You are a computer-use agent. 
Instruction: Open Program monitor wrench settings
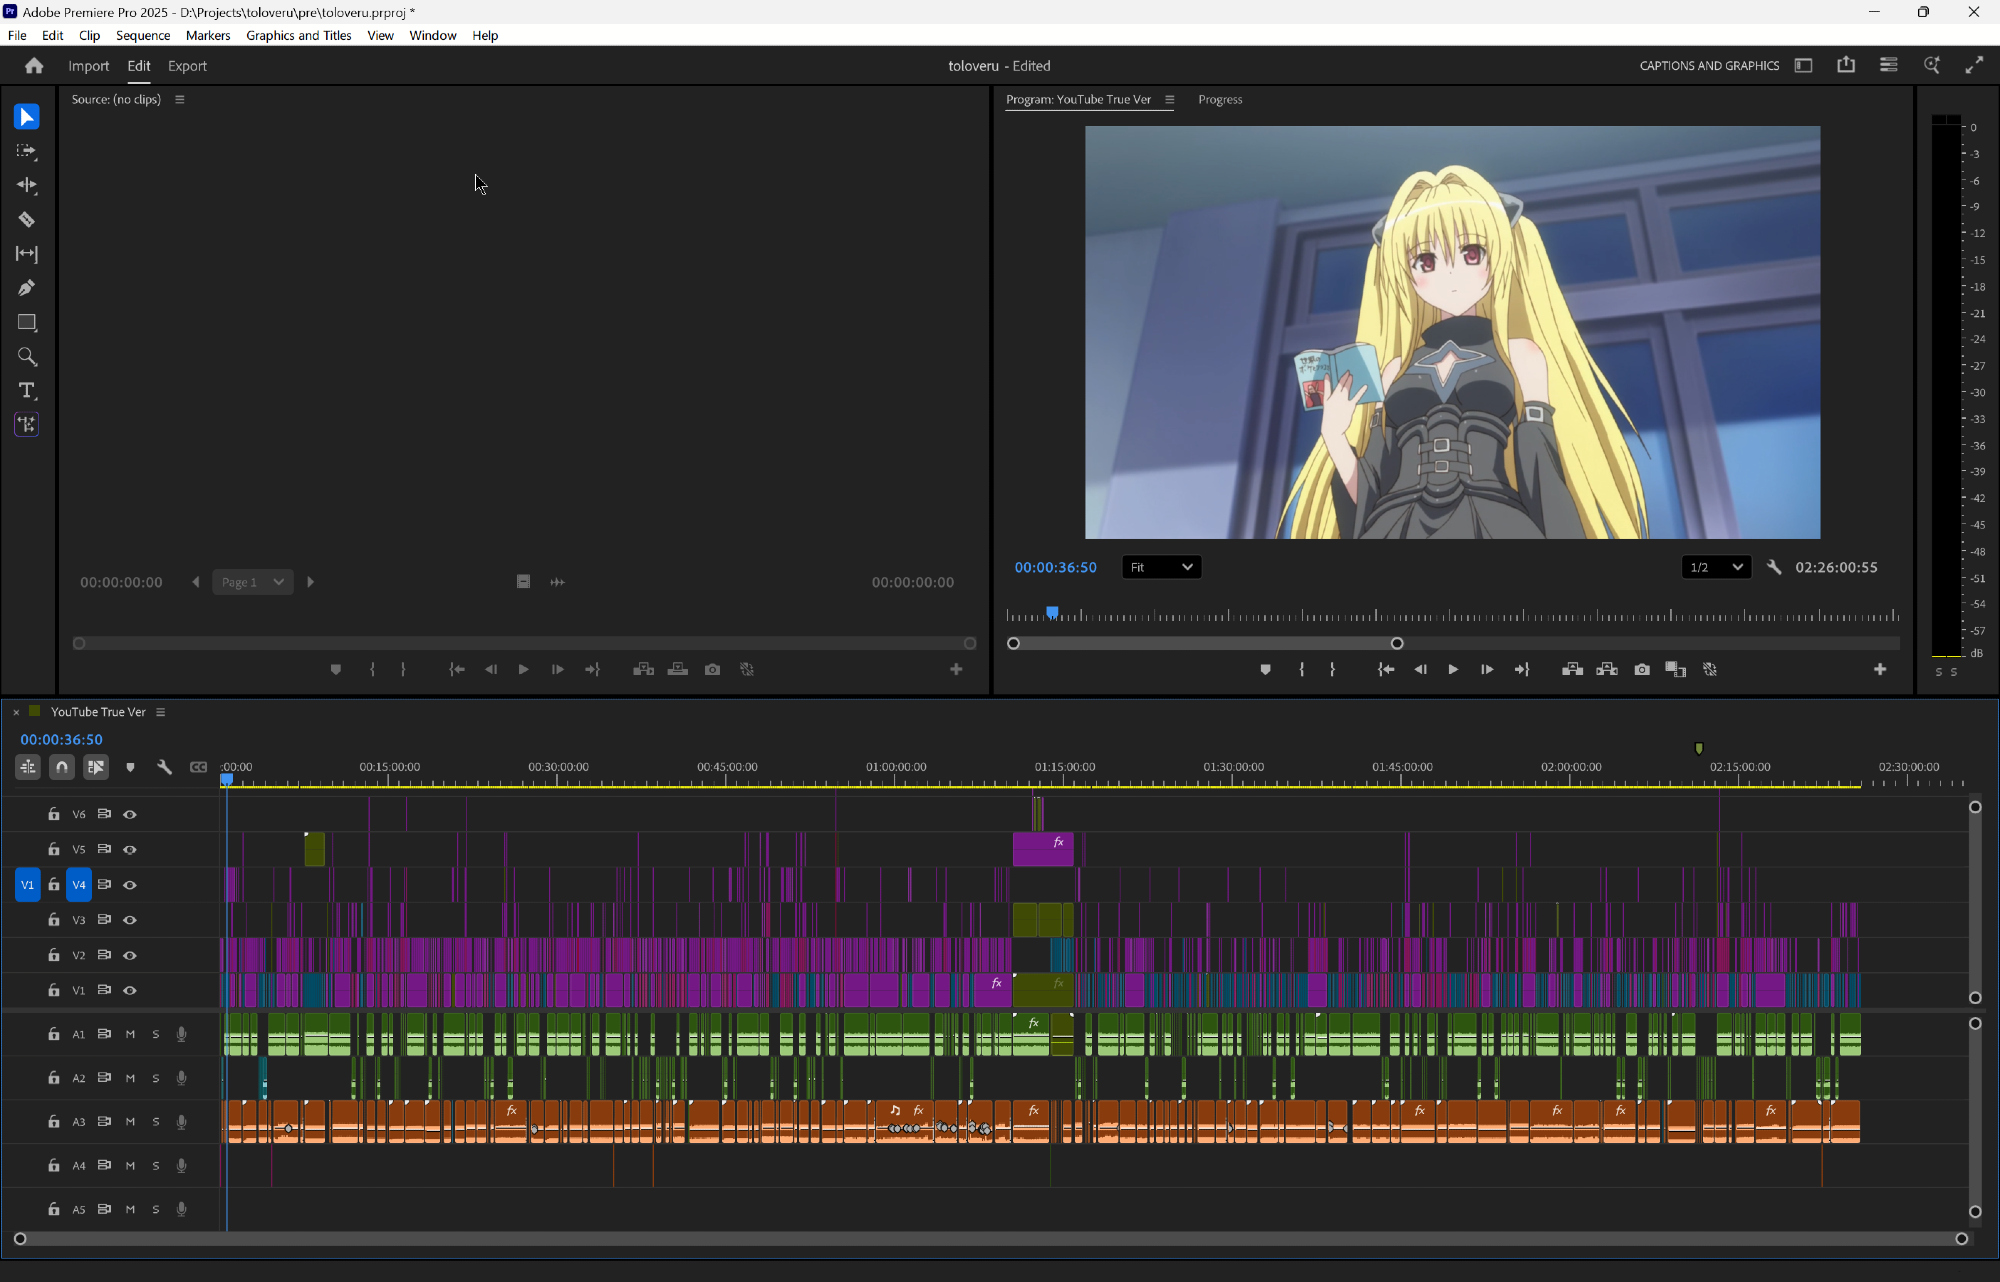point(1774,567)
